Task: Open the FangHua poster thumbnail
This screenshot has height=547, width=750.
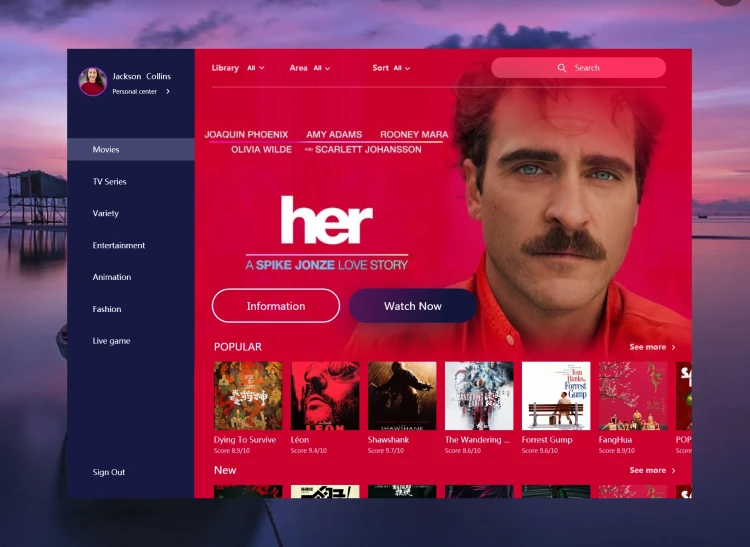Action: pyautogui.click(x=633, y=396)
